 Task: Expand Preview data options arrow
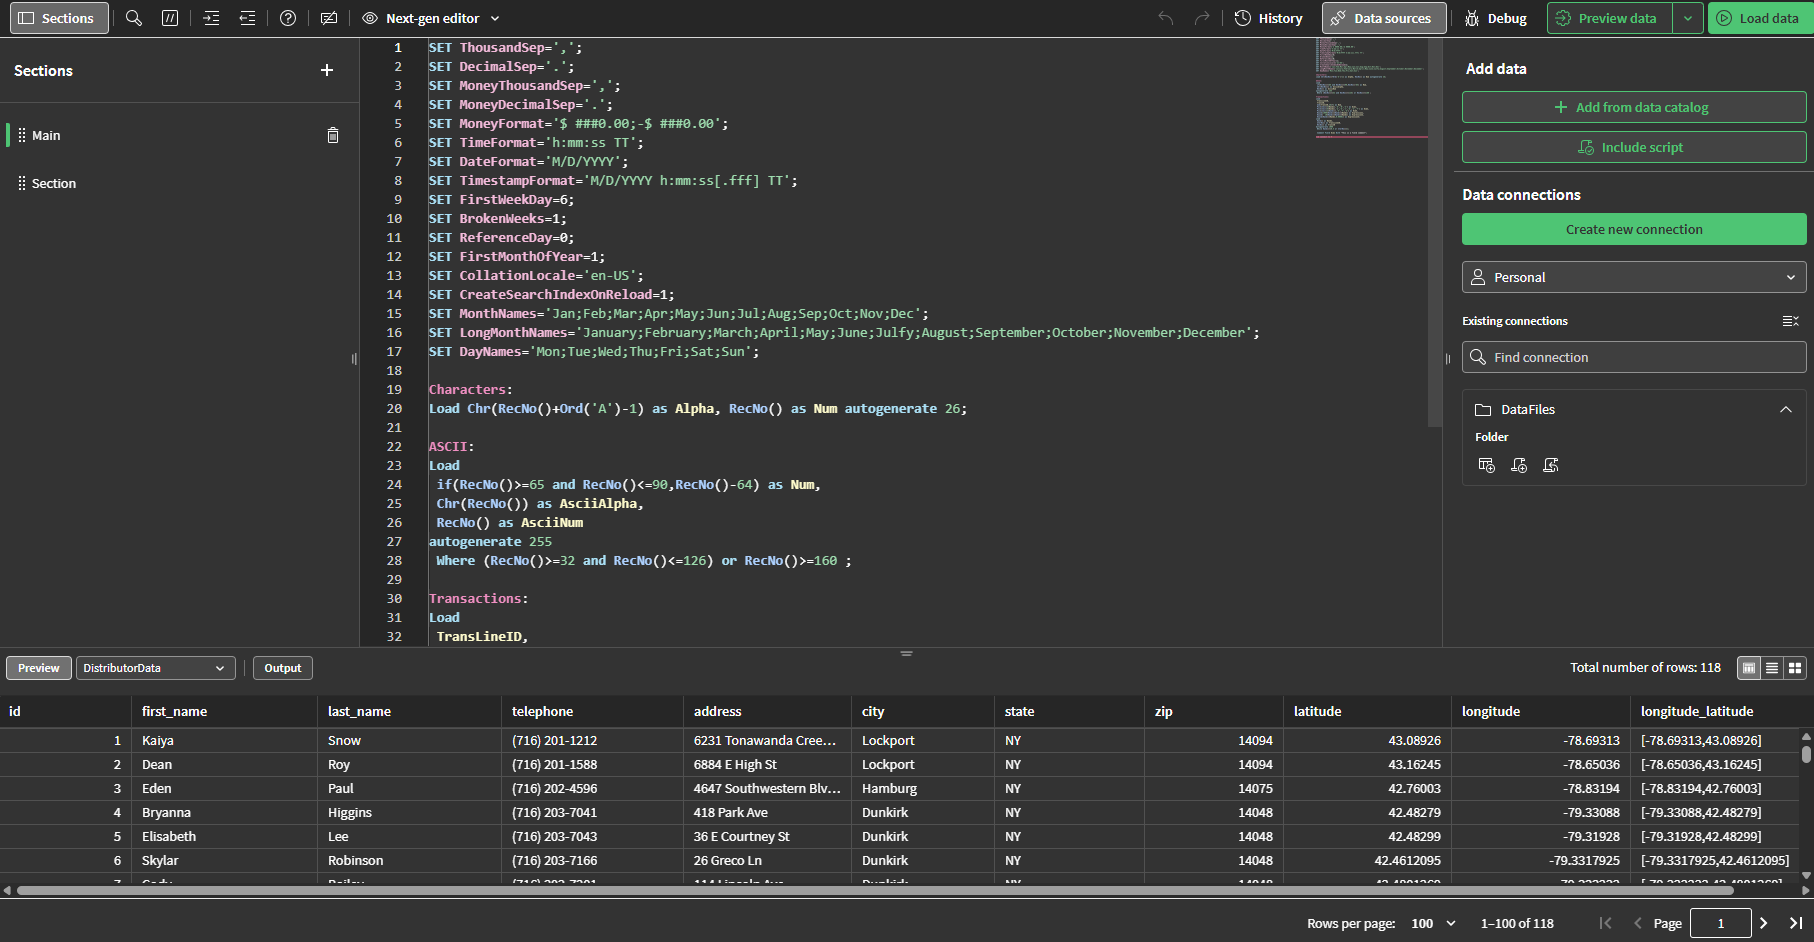pyautogui.click(x=1688, y=18)
